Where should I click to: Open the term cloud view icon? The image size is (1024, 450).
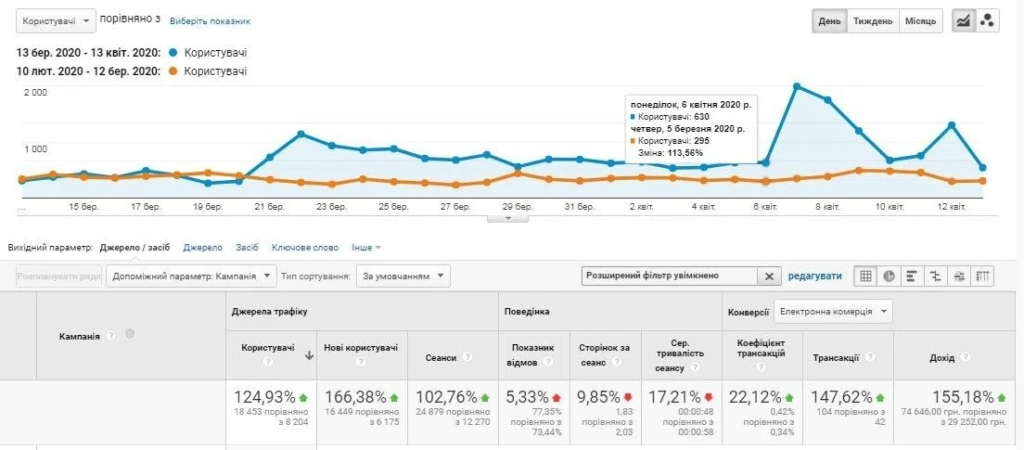pyautogui.click(x=959, y=276)
